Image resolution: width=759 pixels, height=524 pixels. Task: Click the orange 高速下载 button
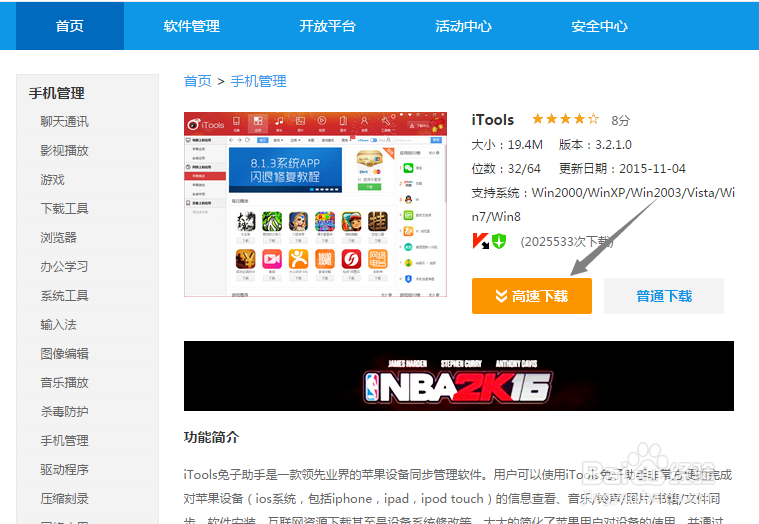(531, 296)
